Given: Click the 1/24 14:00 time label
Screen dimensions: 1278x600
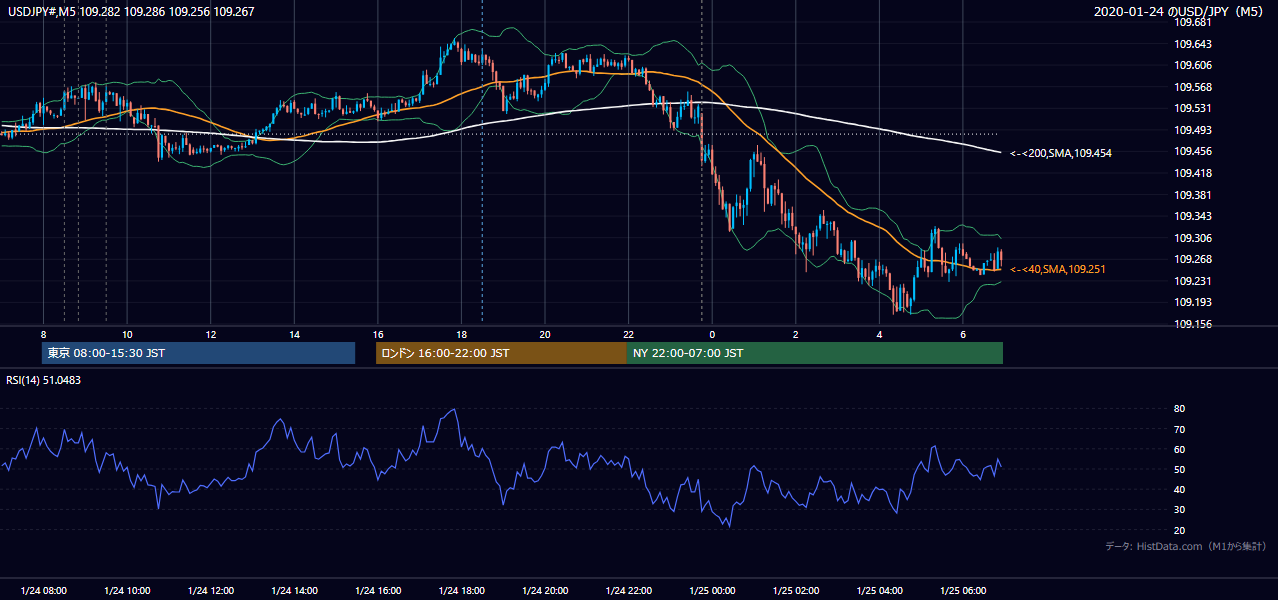Looking at the screenshot, I should [294, 591].
